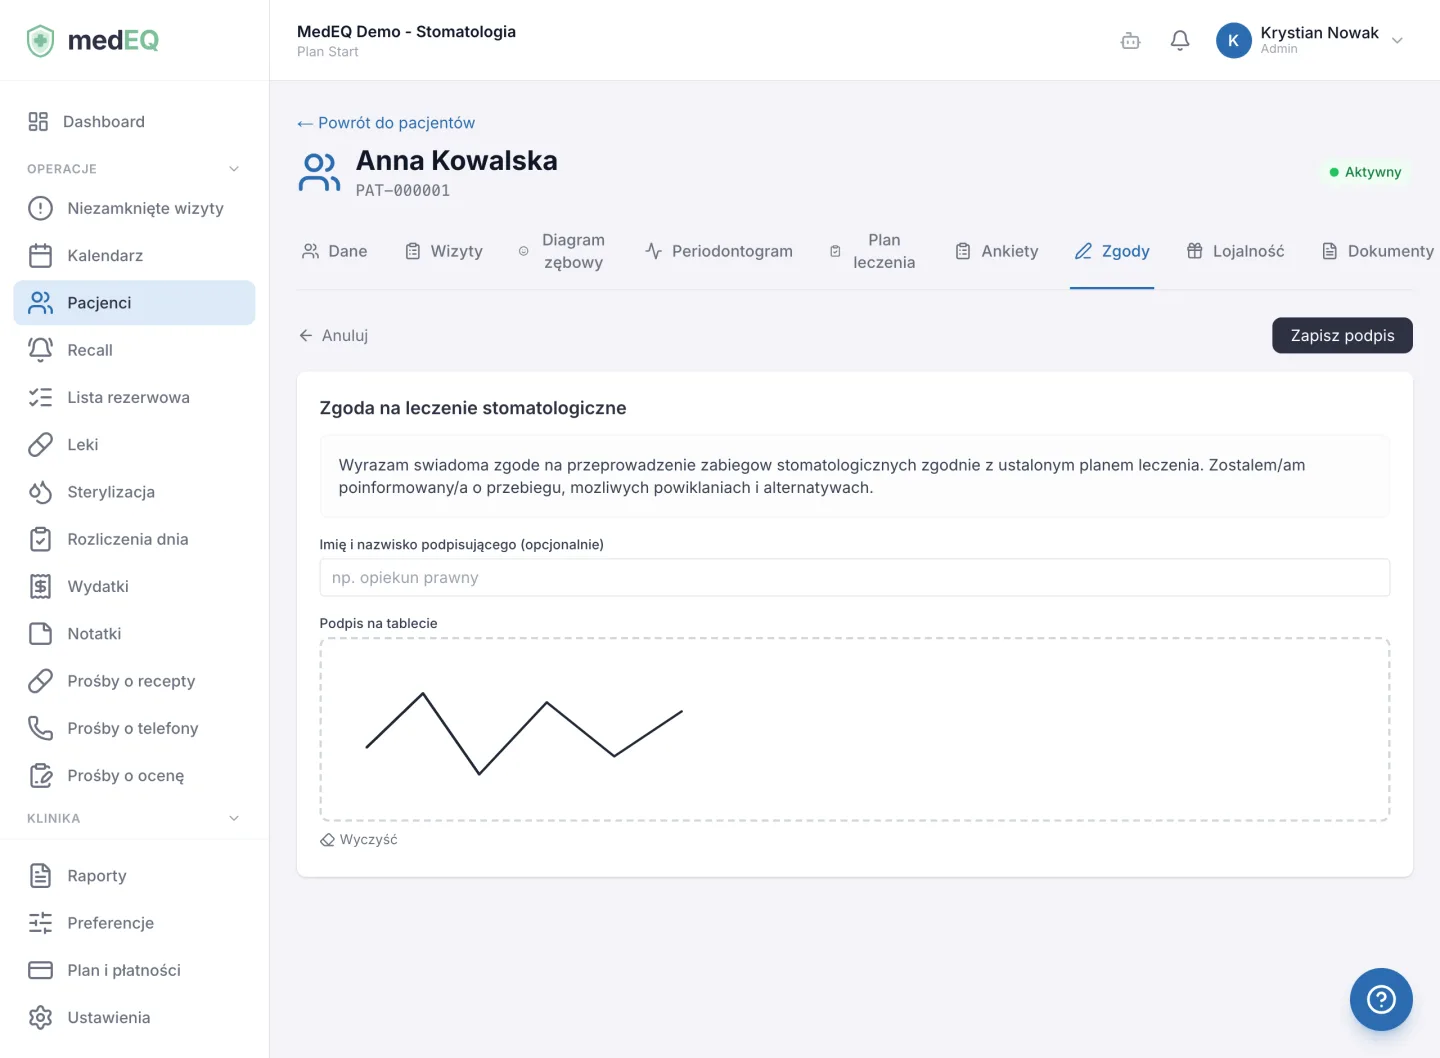This screenshot has width=1440, height=1058.
Task: Click the large patient icon beside Anna Kowalska
Action: point(319,172)
